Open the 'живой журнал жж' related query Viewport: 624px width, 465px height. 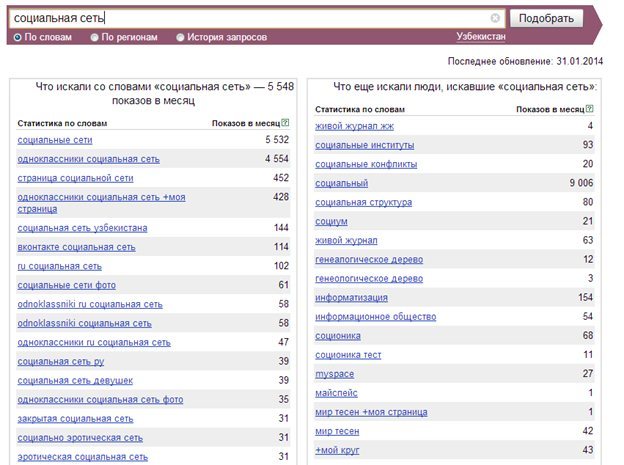click(355, 126)
